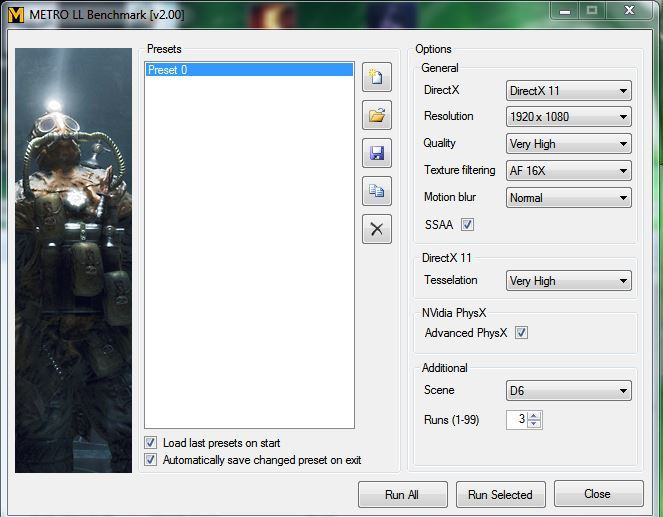Image resolution: width=663 pixels, height=517 pixels.
Task: Create a new preset with the new-file icon
Action: click(x=377, y=77)
